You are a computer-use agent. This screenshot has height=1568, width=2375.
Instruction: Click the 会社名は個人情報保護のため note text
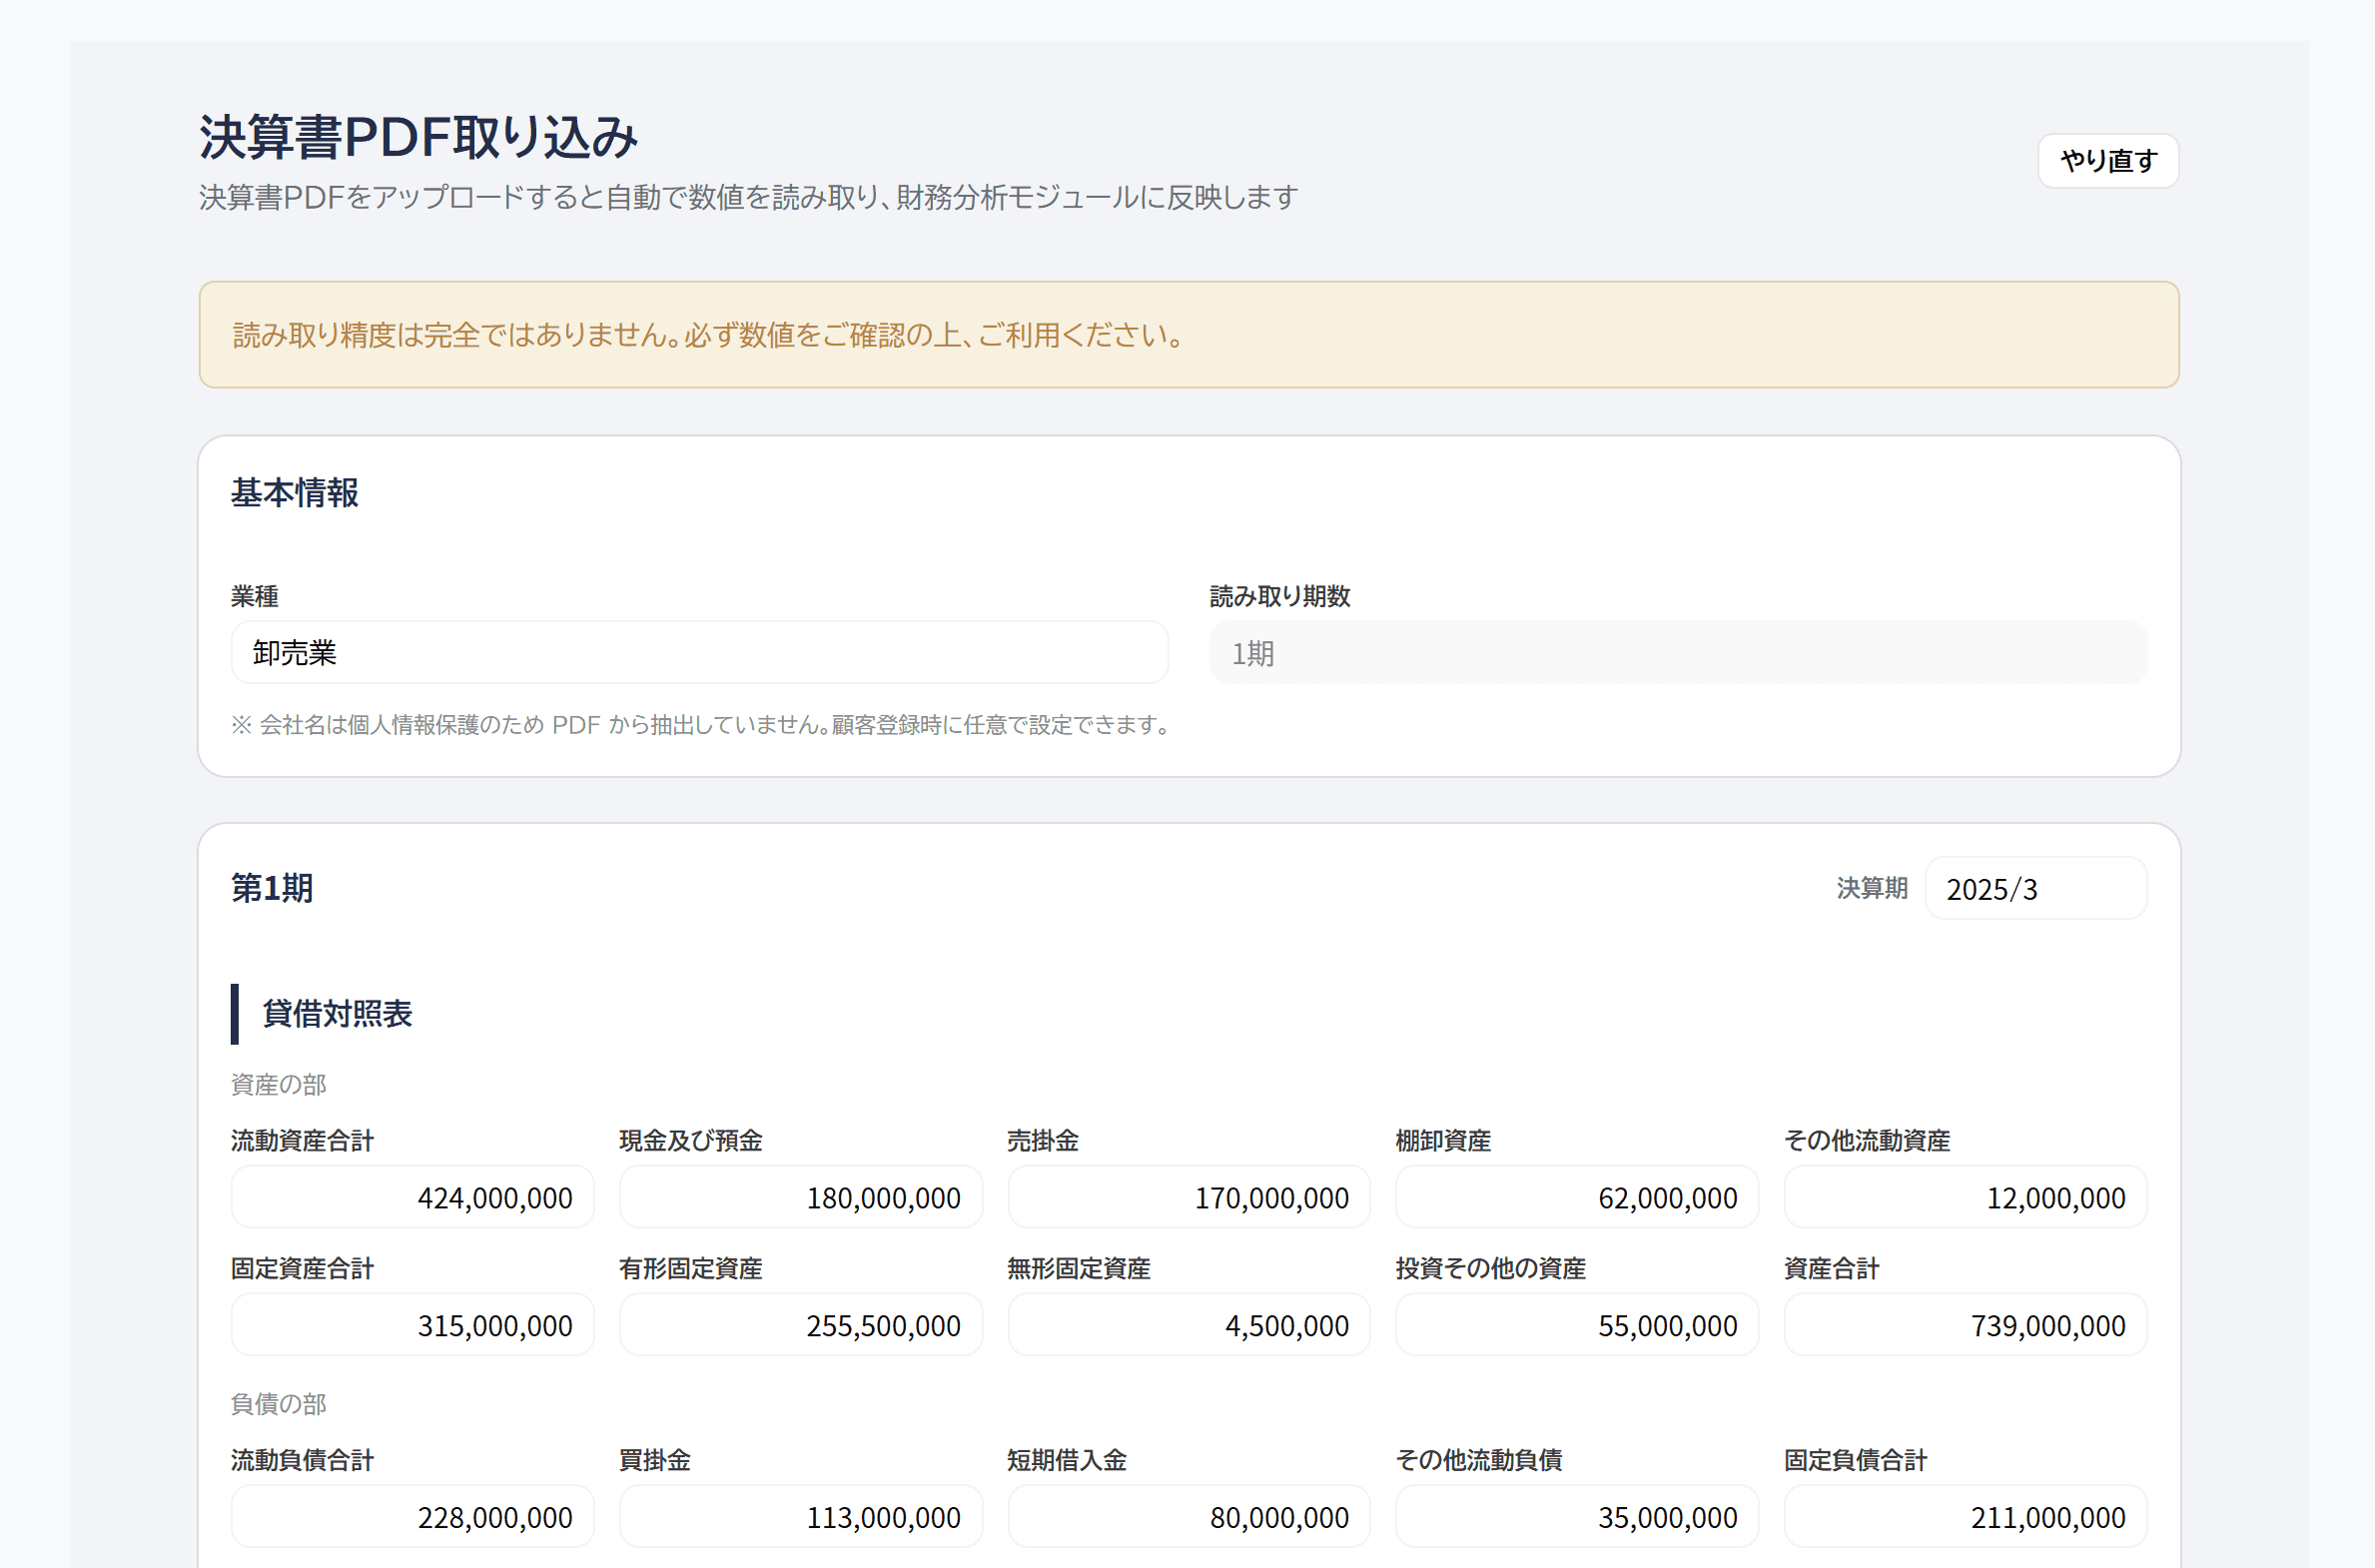tap(702, 725)
